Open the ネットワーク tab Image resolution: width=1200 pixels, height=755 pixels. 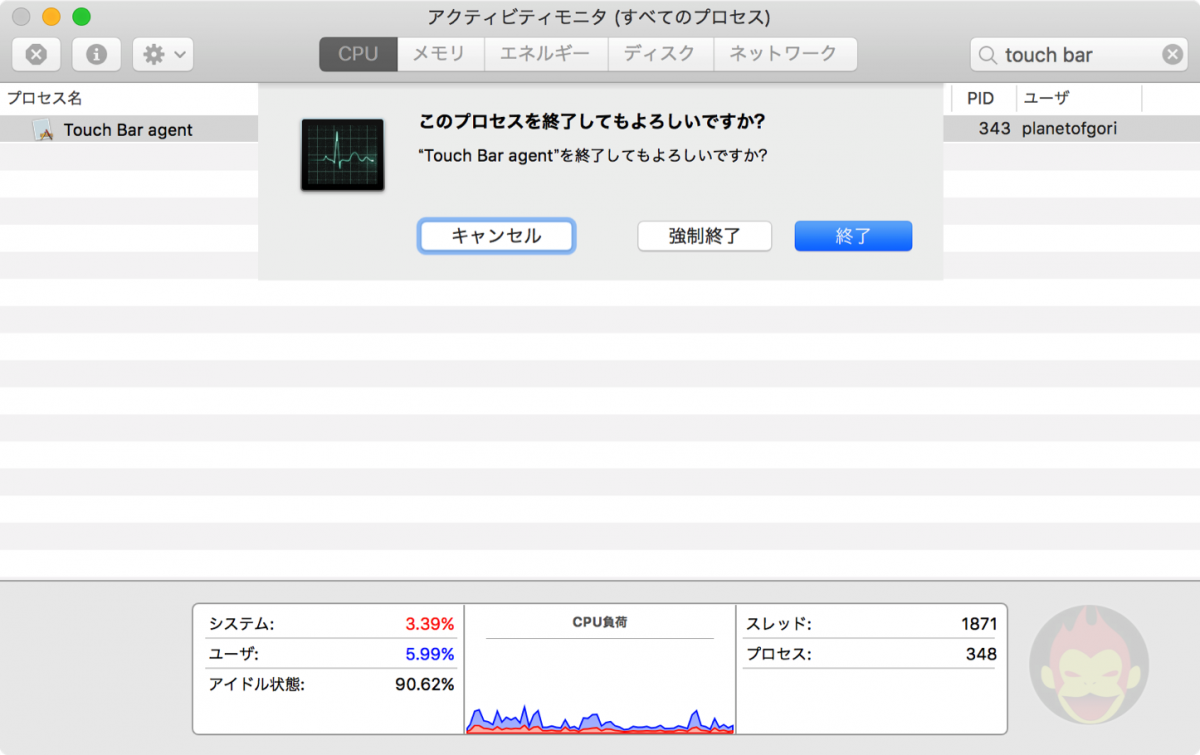[x=784, y=54]
